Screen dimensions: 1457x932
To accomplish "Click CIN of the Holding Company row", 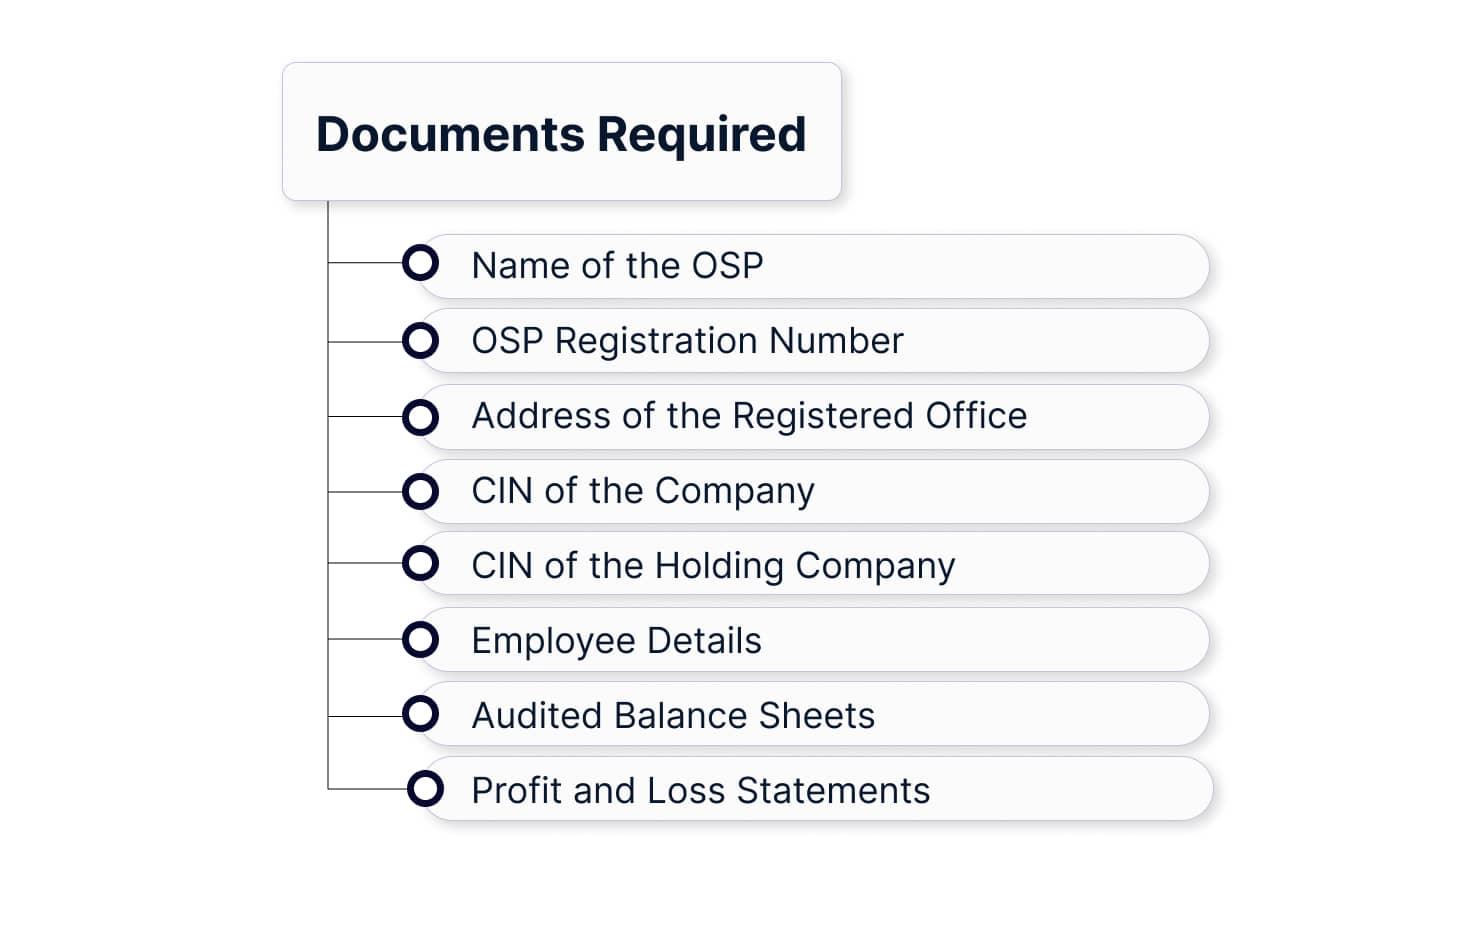I will [x=713, y=566].
